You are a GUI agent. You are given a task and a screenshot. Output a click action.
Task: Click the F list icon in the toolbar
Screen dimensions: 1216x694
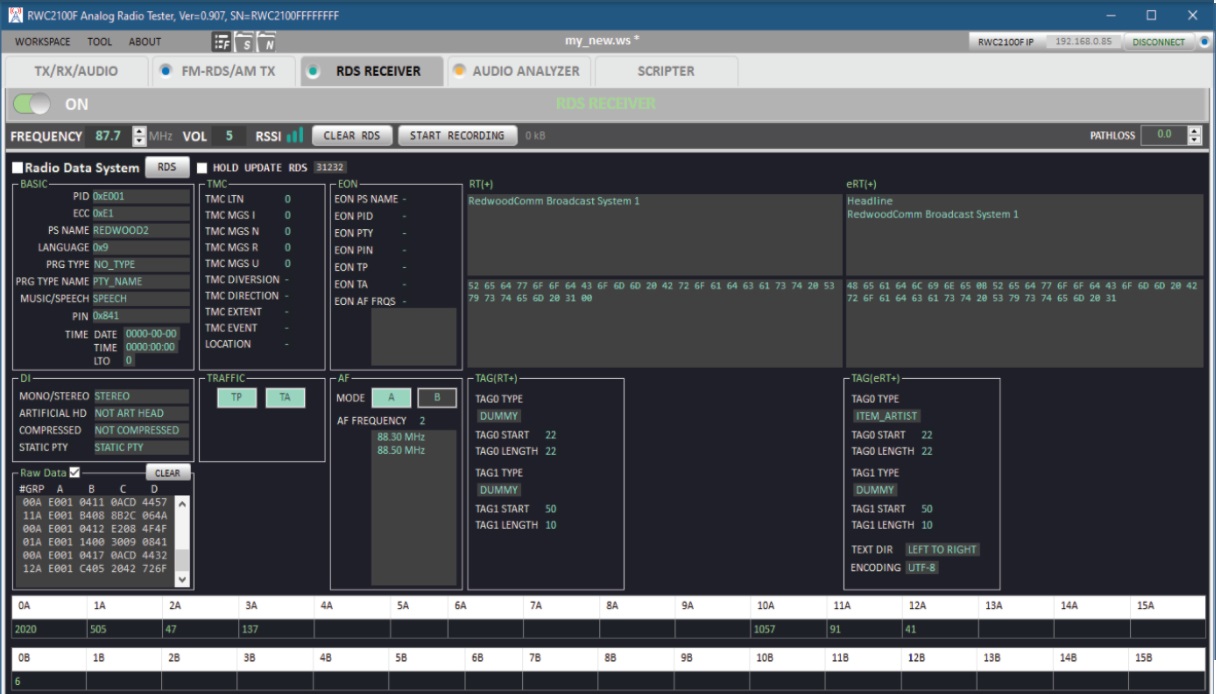(221, 42)
